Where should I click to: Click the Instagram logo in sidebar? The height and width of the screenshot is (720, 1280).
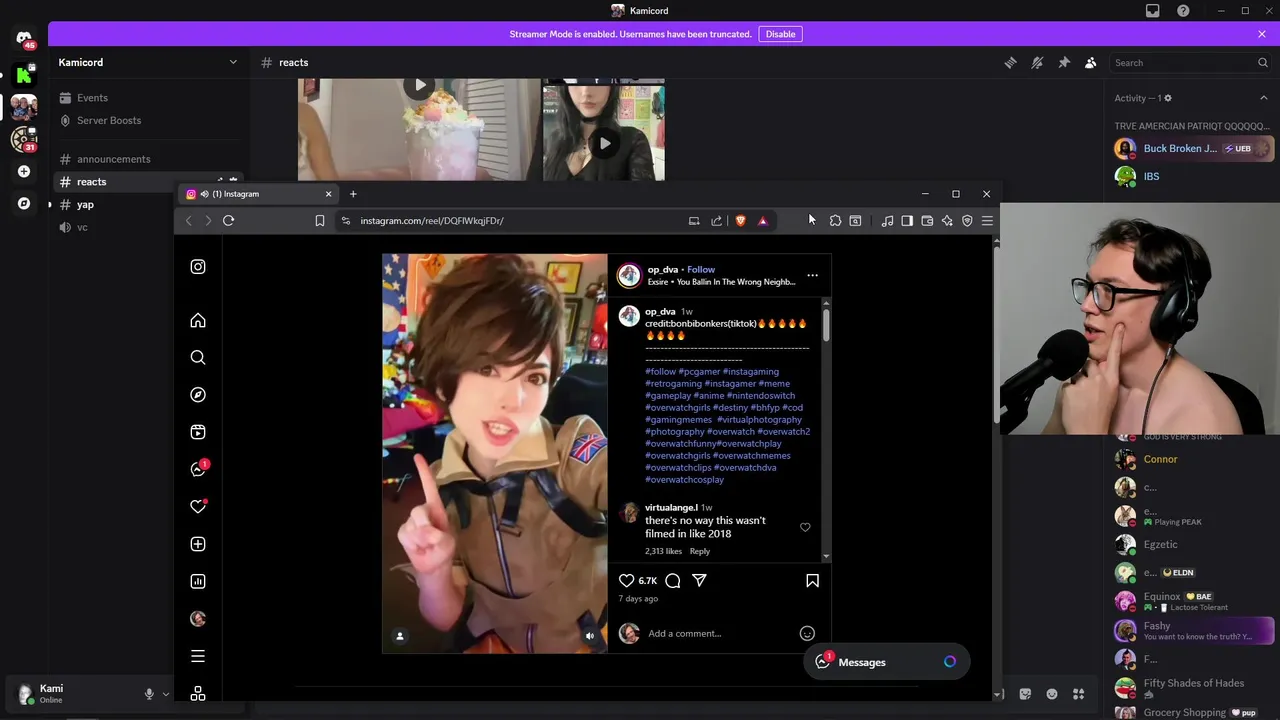click(198, 267)
